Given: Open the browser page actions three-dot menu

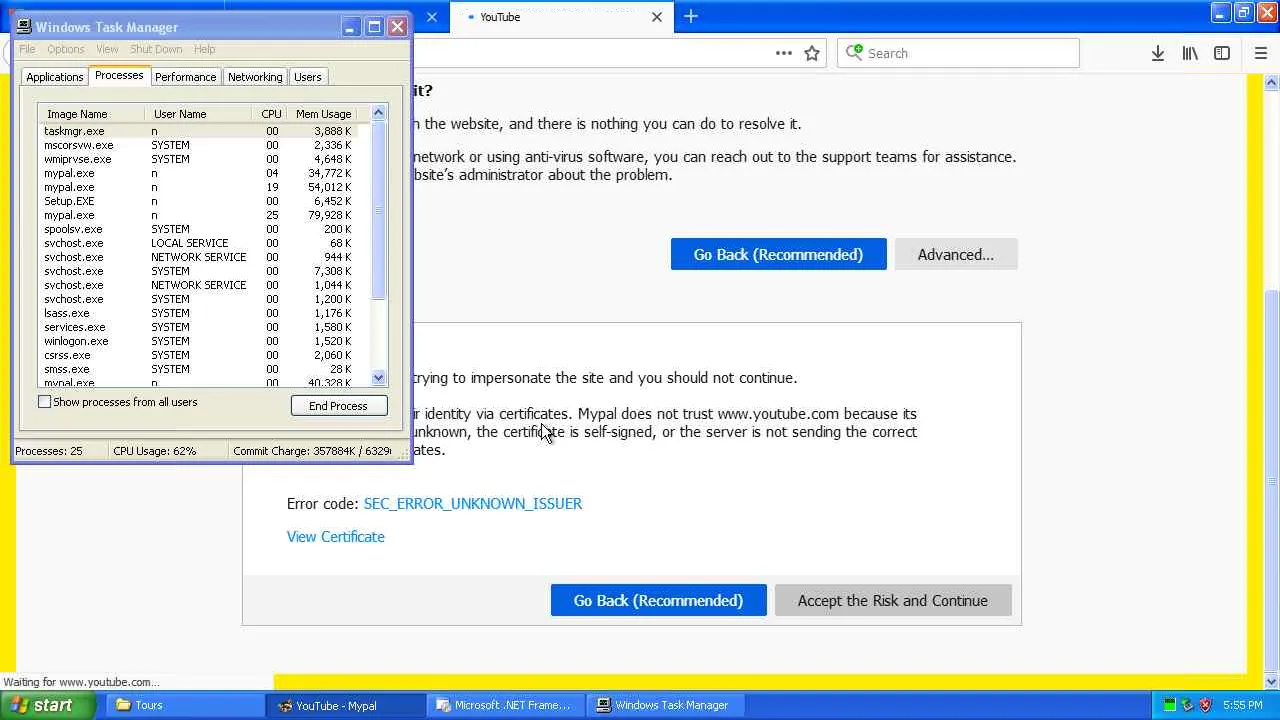Looking at the screenshot, I should pos(783,53).
